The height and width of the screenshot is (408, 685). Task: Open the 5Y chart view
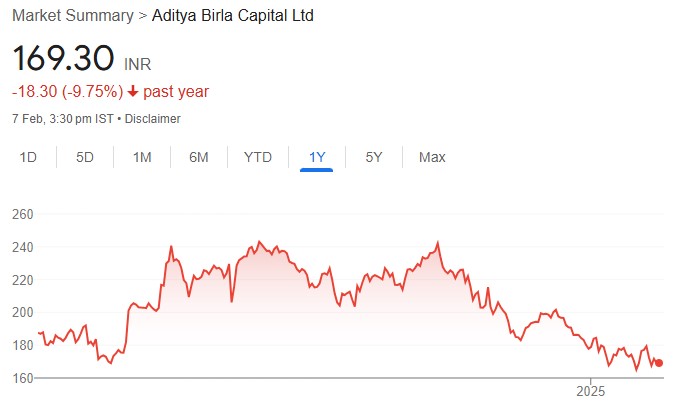(374, 157)
